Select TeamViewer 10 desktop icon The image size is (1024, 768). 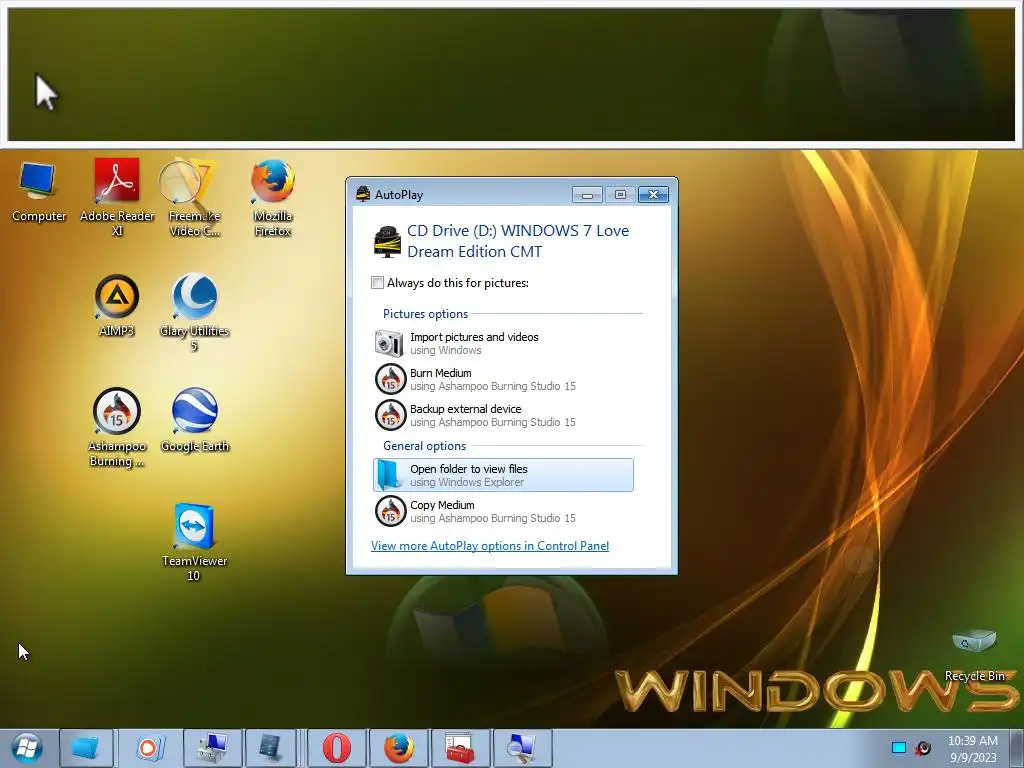pyautogui.click(x=194, y=542)
